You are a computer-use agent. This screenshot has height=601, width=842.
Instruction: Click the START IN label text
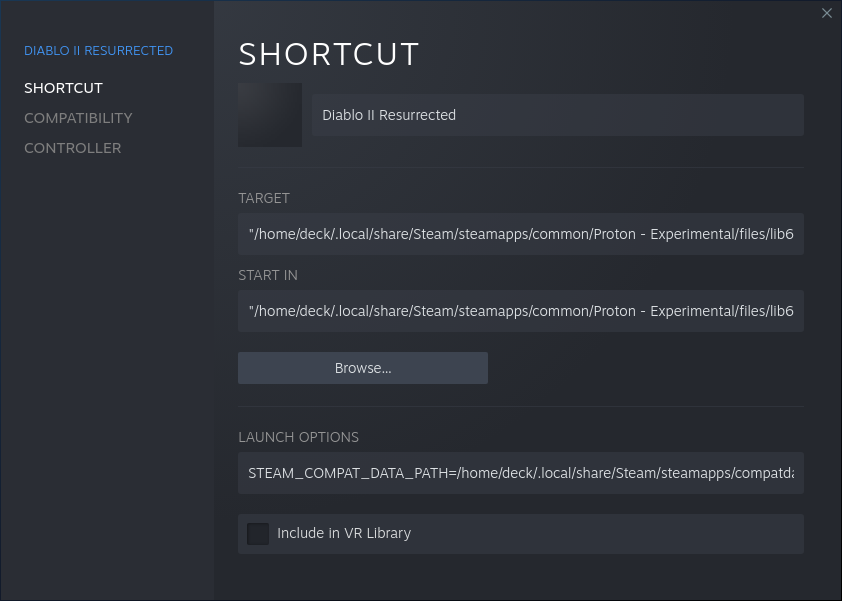[x=267, y=275]
